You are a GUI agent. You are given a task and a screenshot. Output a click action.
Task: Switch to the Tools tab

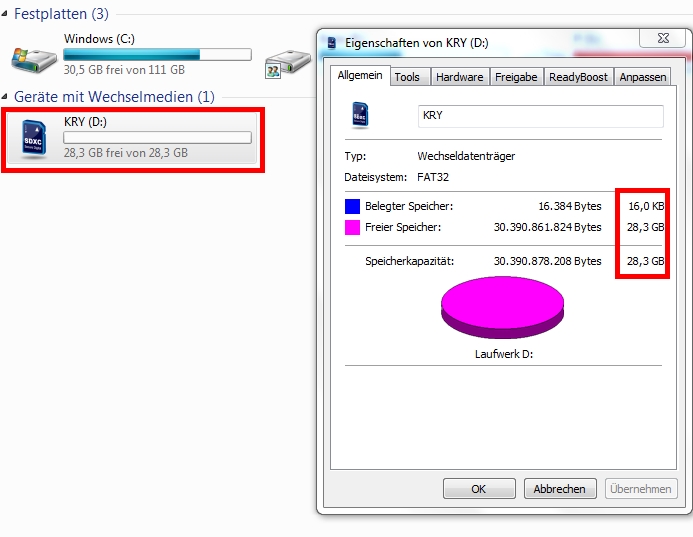click(407, 77)
